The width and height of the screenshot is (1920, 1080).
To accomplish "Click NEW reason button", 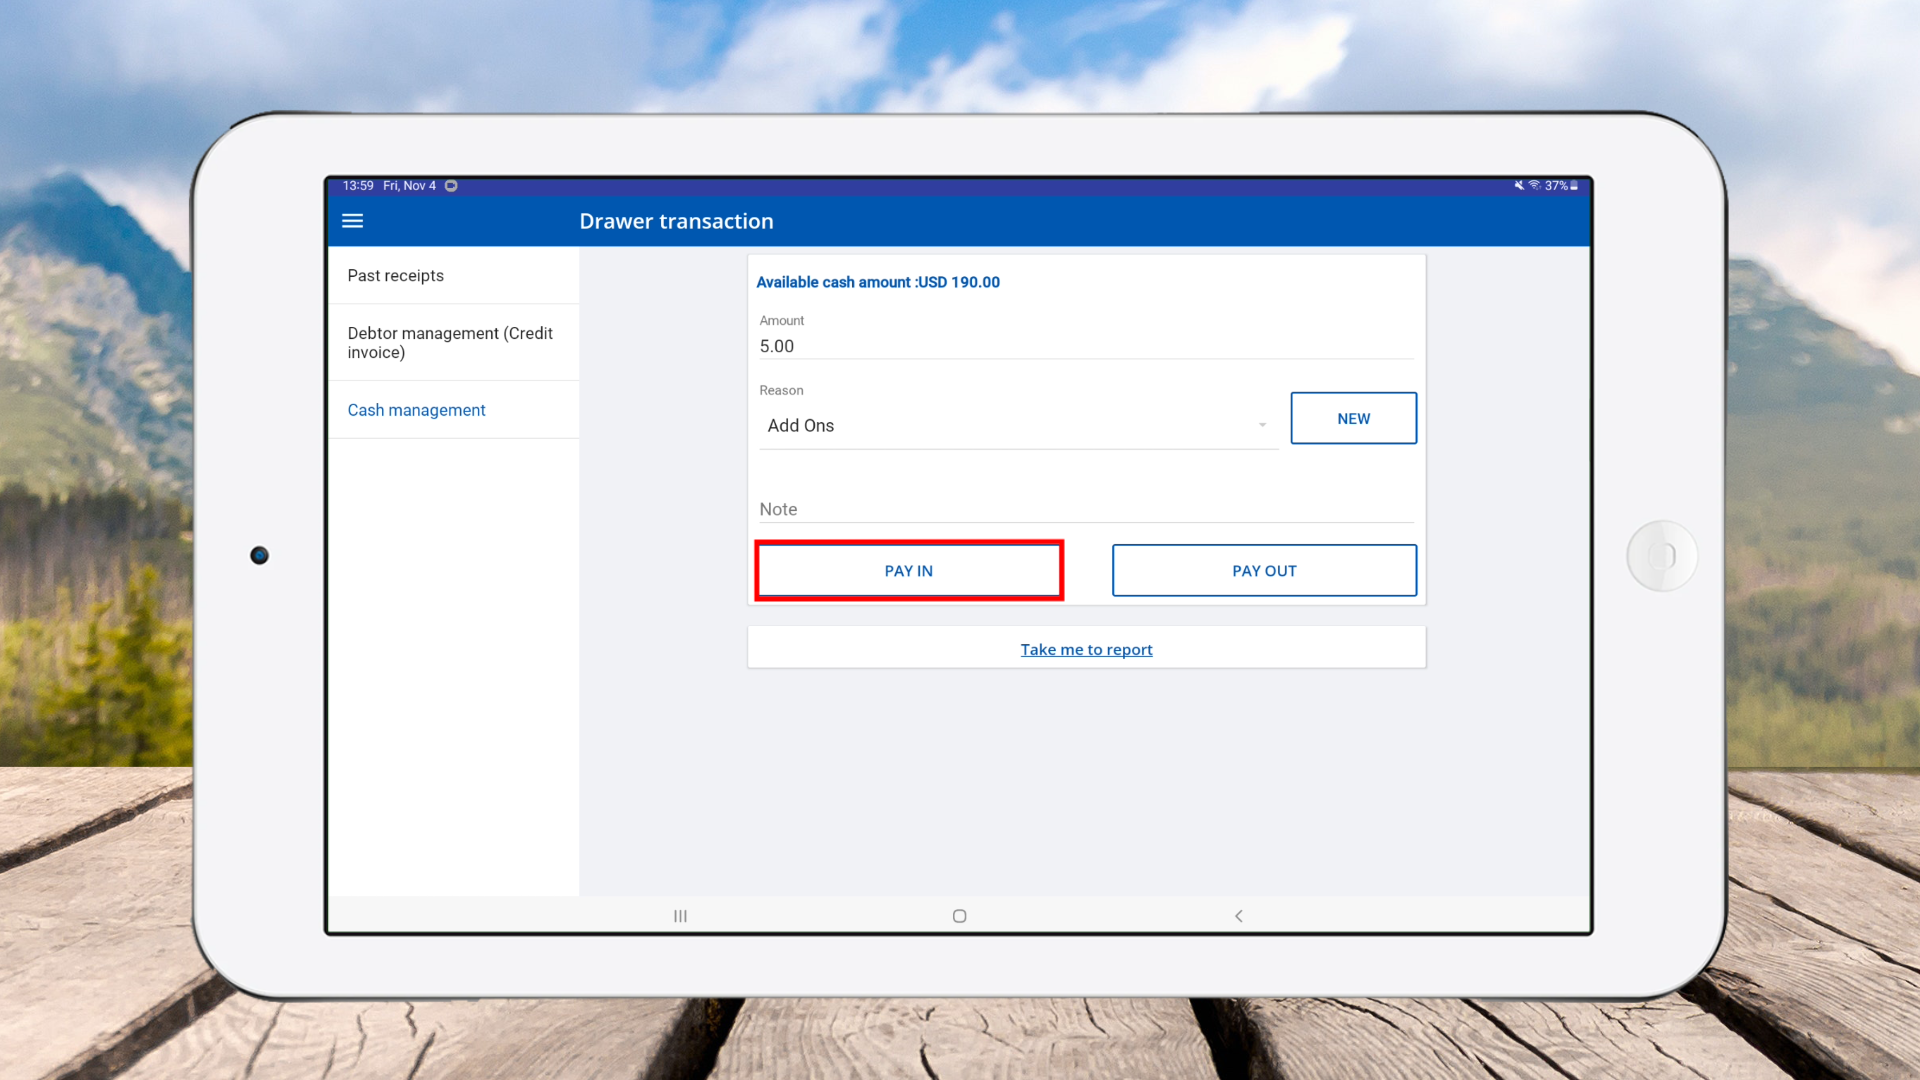I will point(1353,419).
